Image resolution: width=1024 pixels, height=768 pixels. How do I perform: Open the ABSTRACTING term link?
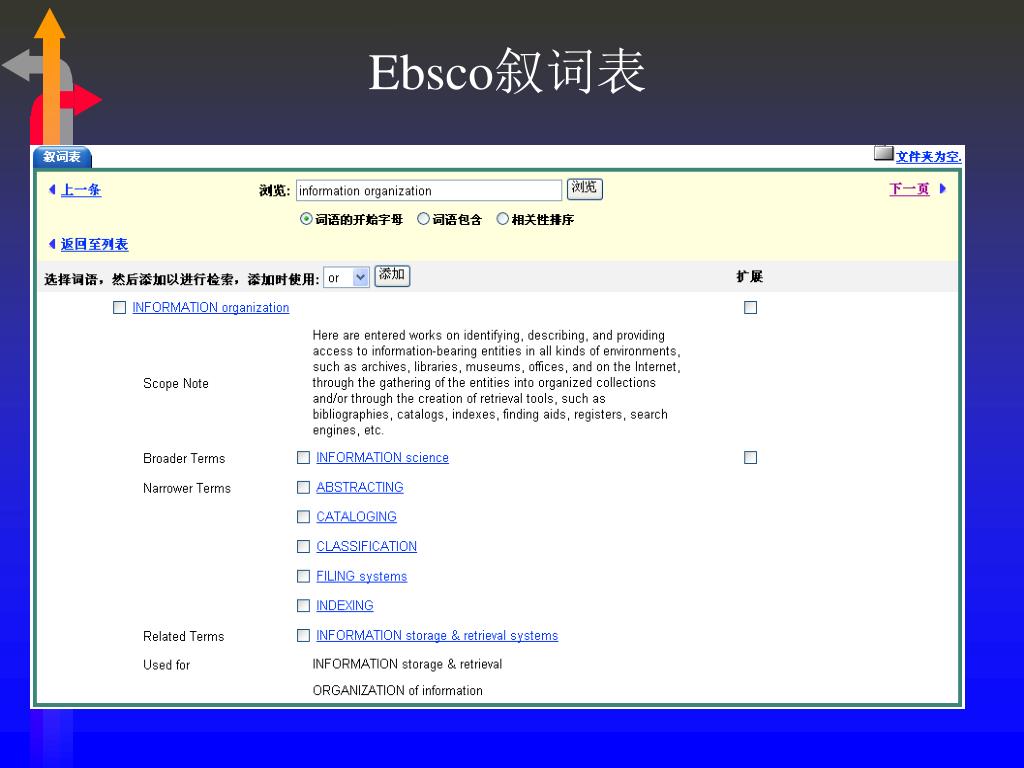(x=360, y=487)
